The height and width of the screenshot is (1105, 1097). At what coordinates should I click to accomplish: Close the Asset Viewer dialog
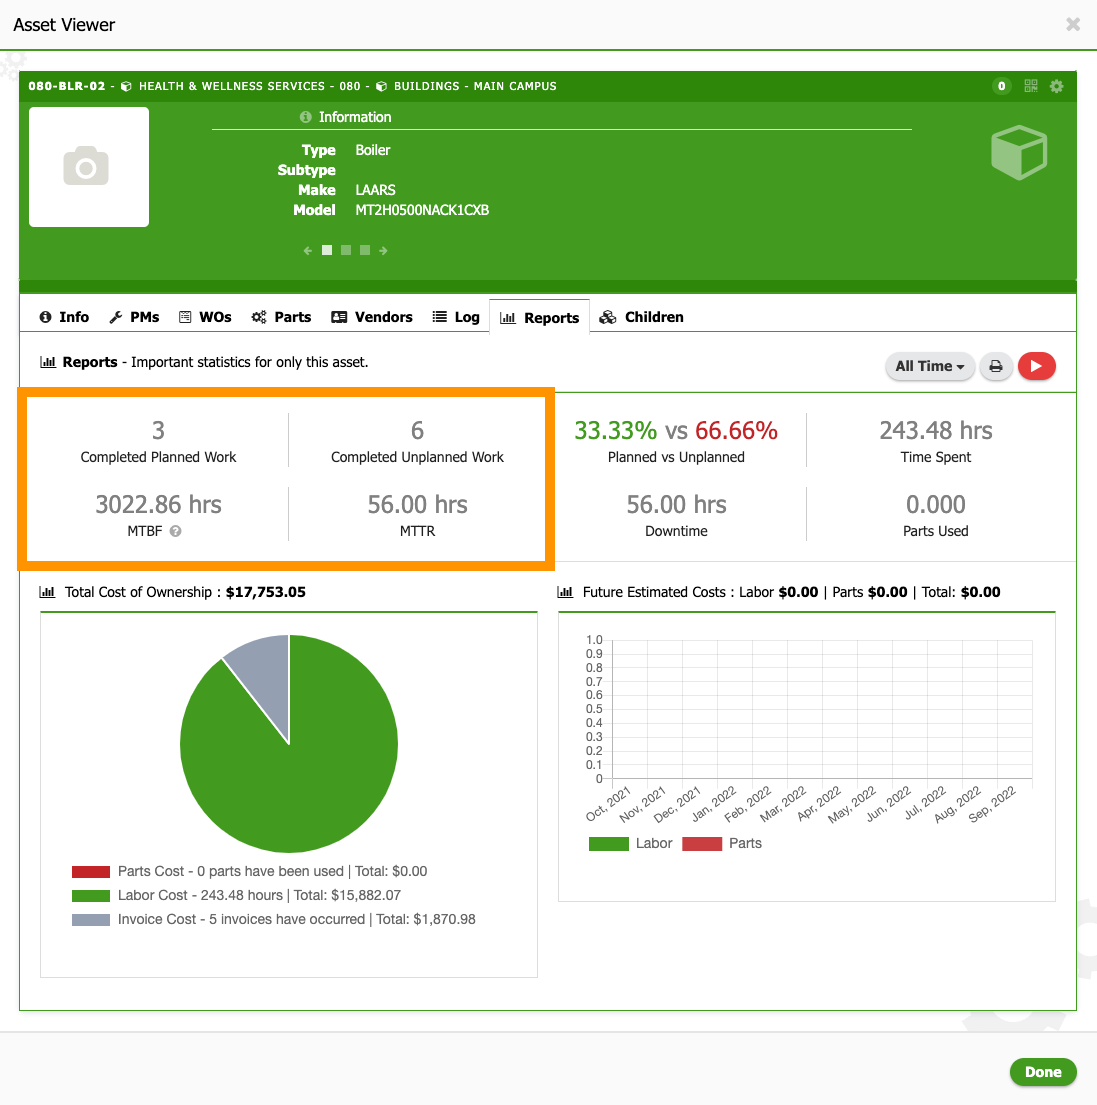[x=1073, y=24]
